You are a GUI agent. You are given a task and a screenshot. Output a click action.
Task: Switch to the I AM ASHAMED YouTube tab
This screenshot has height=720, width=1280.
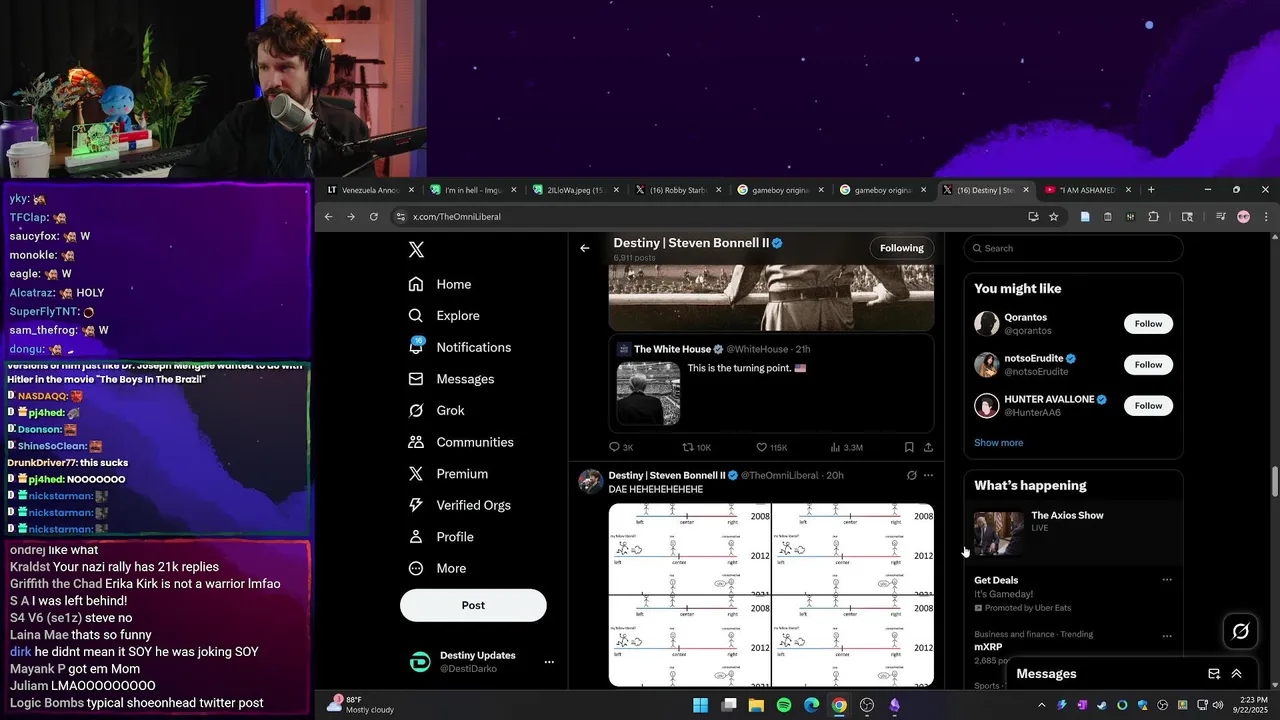point(1088,190)
